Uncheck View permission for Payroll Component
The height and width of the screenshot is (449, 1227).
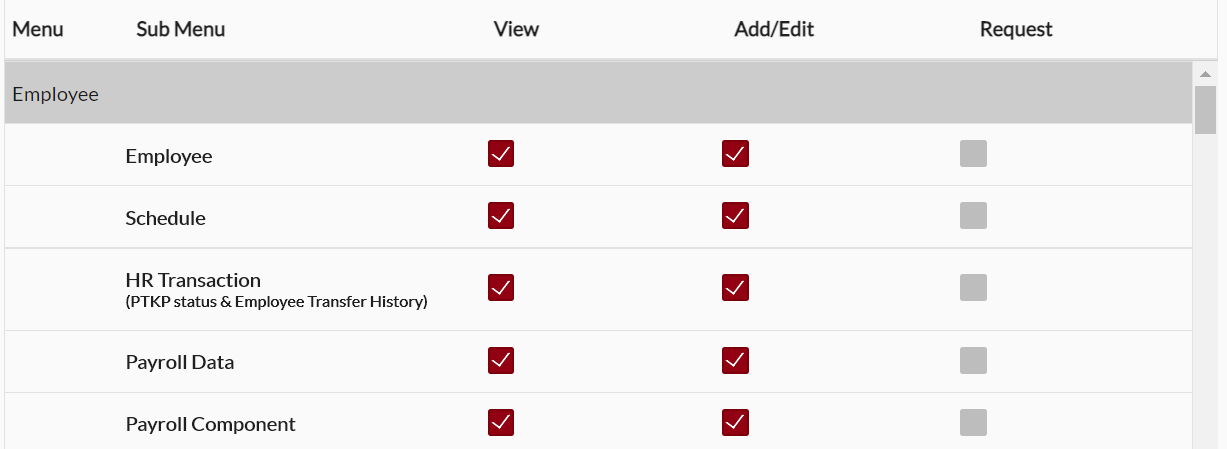tap(501, 422)
